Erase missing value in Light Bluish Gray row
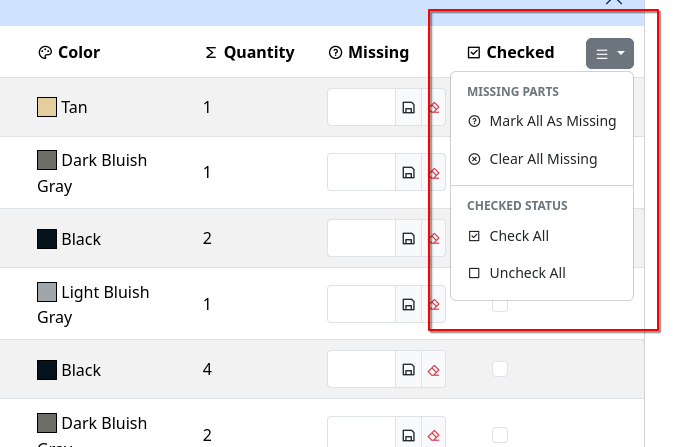 (x=434, y=304)
